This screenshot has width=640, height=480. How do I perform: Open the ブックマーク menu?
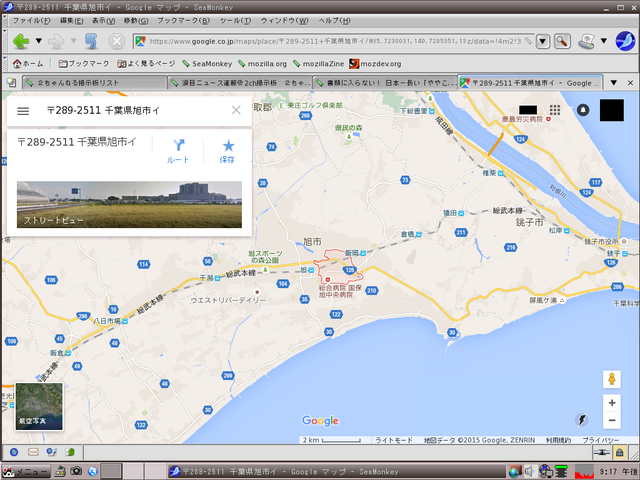click(184, 20)
